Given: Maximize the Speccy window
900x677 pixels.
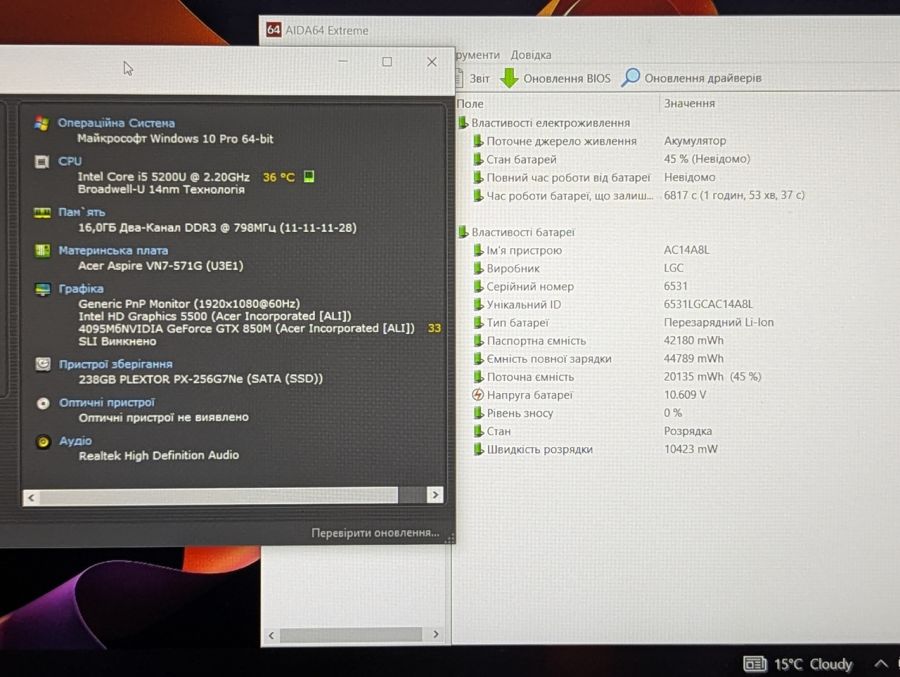Looking at the screenshot, I should tap(387, 61).
